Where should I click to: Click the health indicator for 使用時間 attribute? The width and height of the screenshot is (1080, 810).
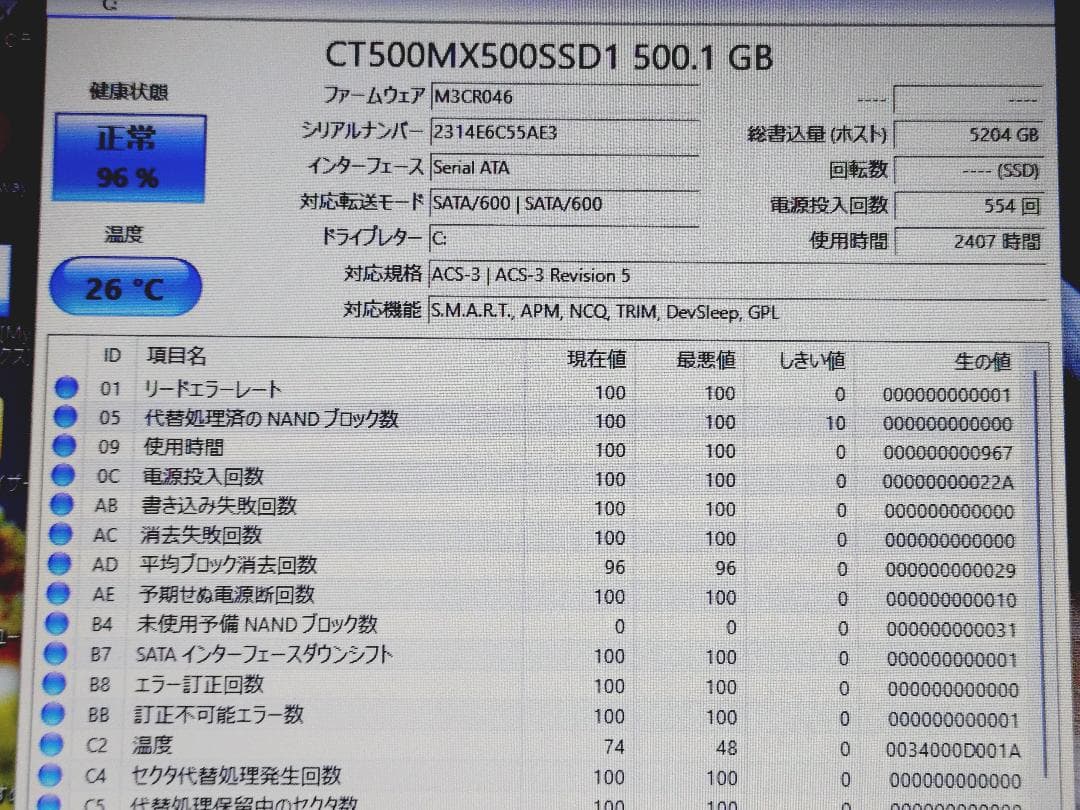(65, 448)
